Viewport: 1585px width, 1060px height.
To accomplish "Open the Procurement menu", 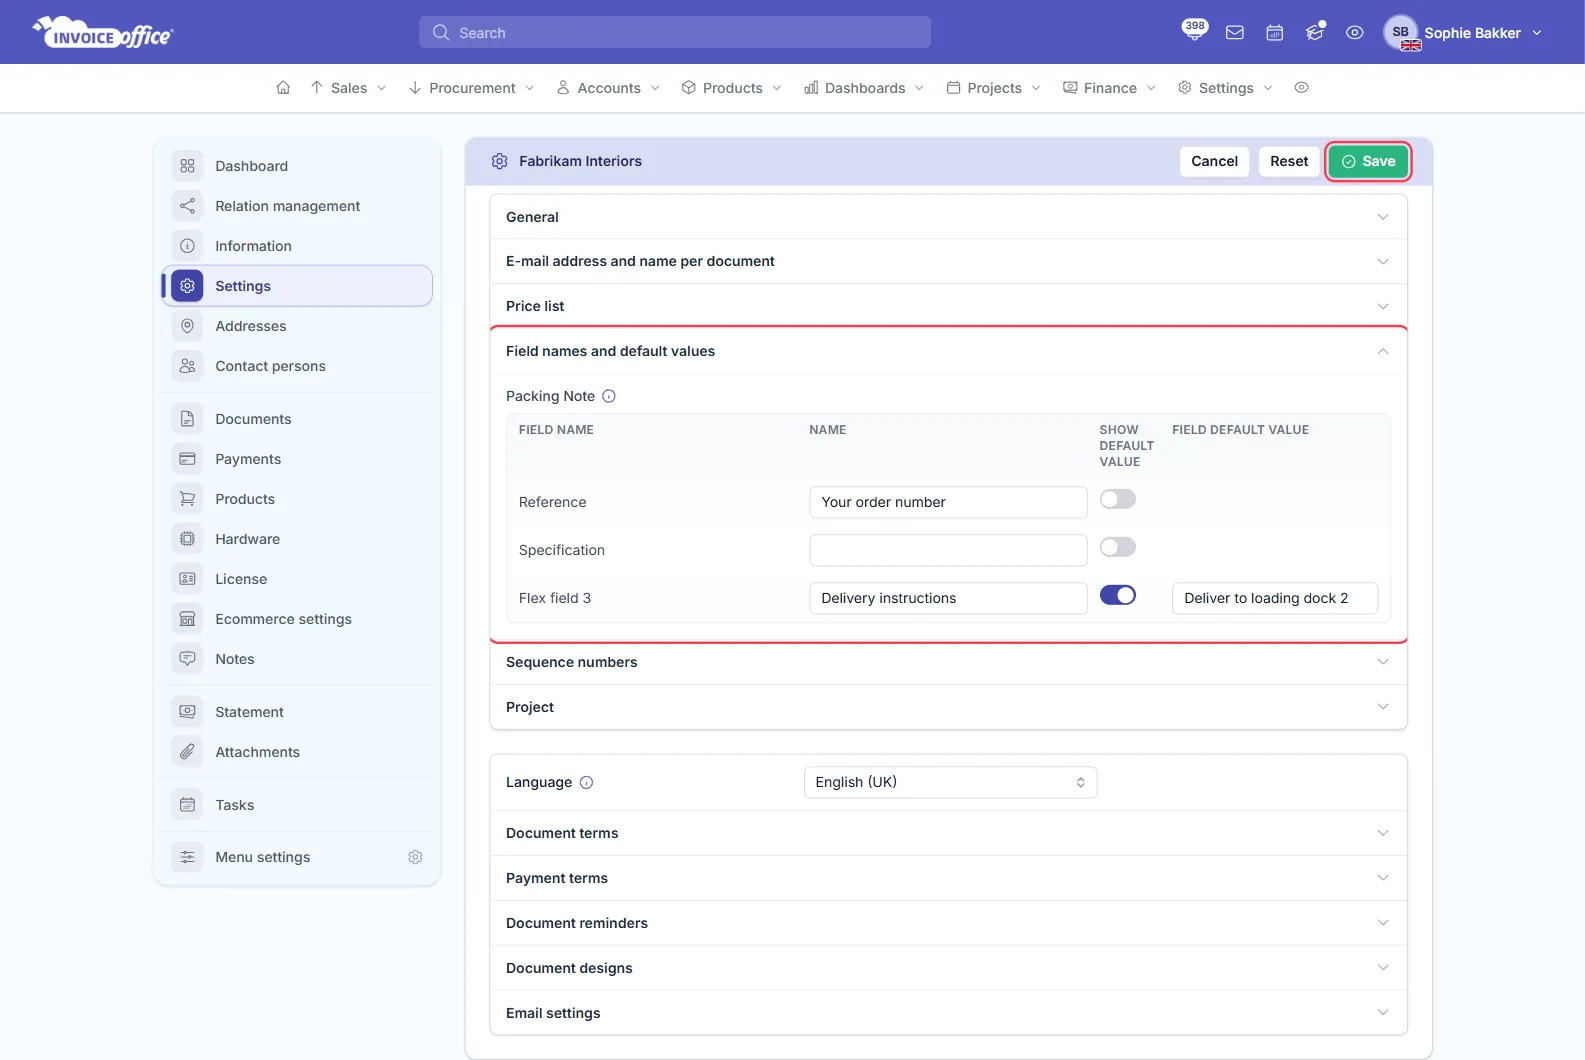I will (x=472, y=88).
